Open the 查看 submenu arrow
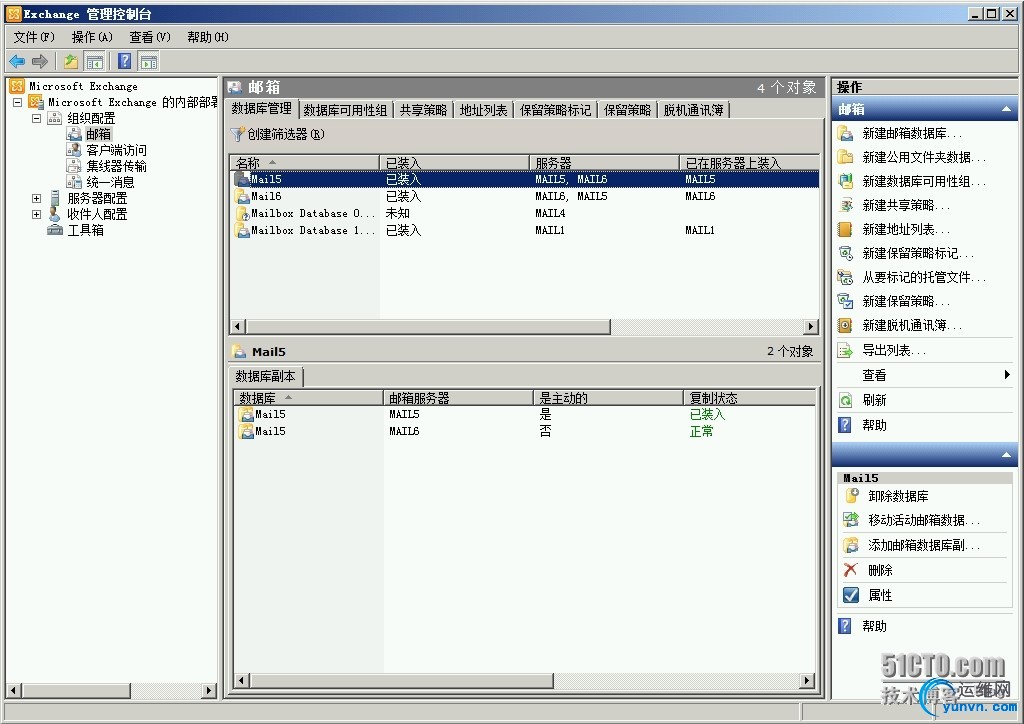 click(1007, 375)
